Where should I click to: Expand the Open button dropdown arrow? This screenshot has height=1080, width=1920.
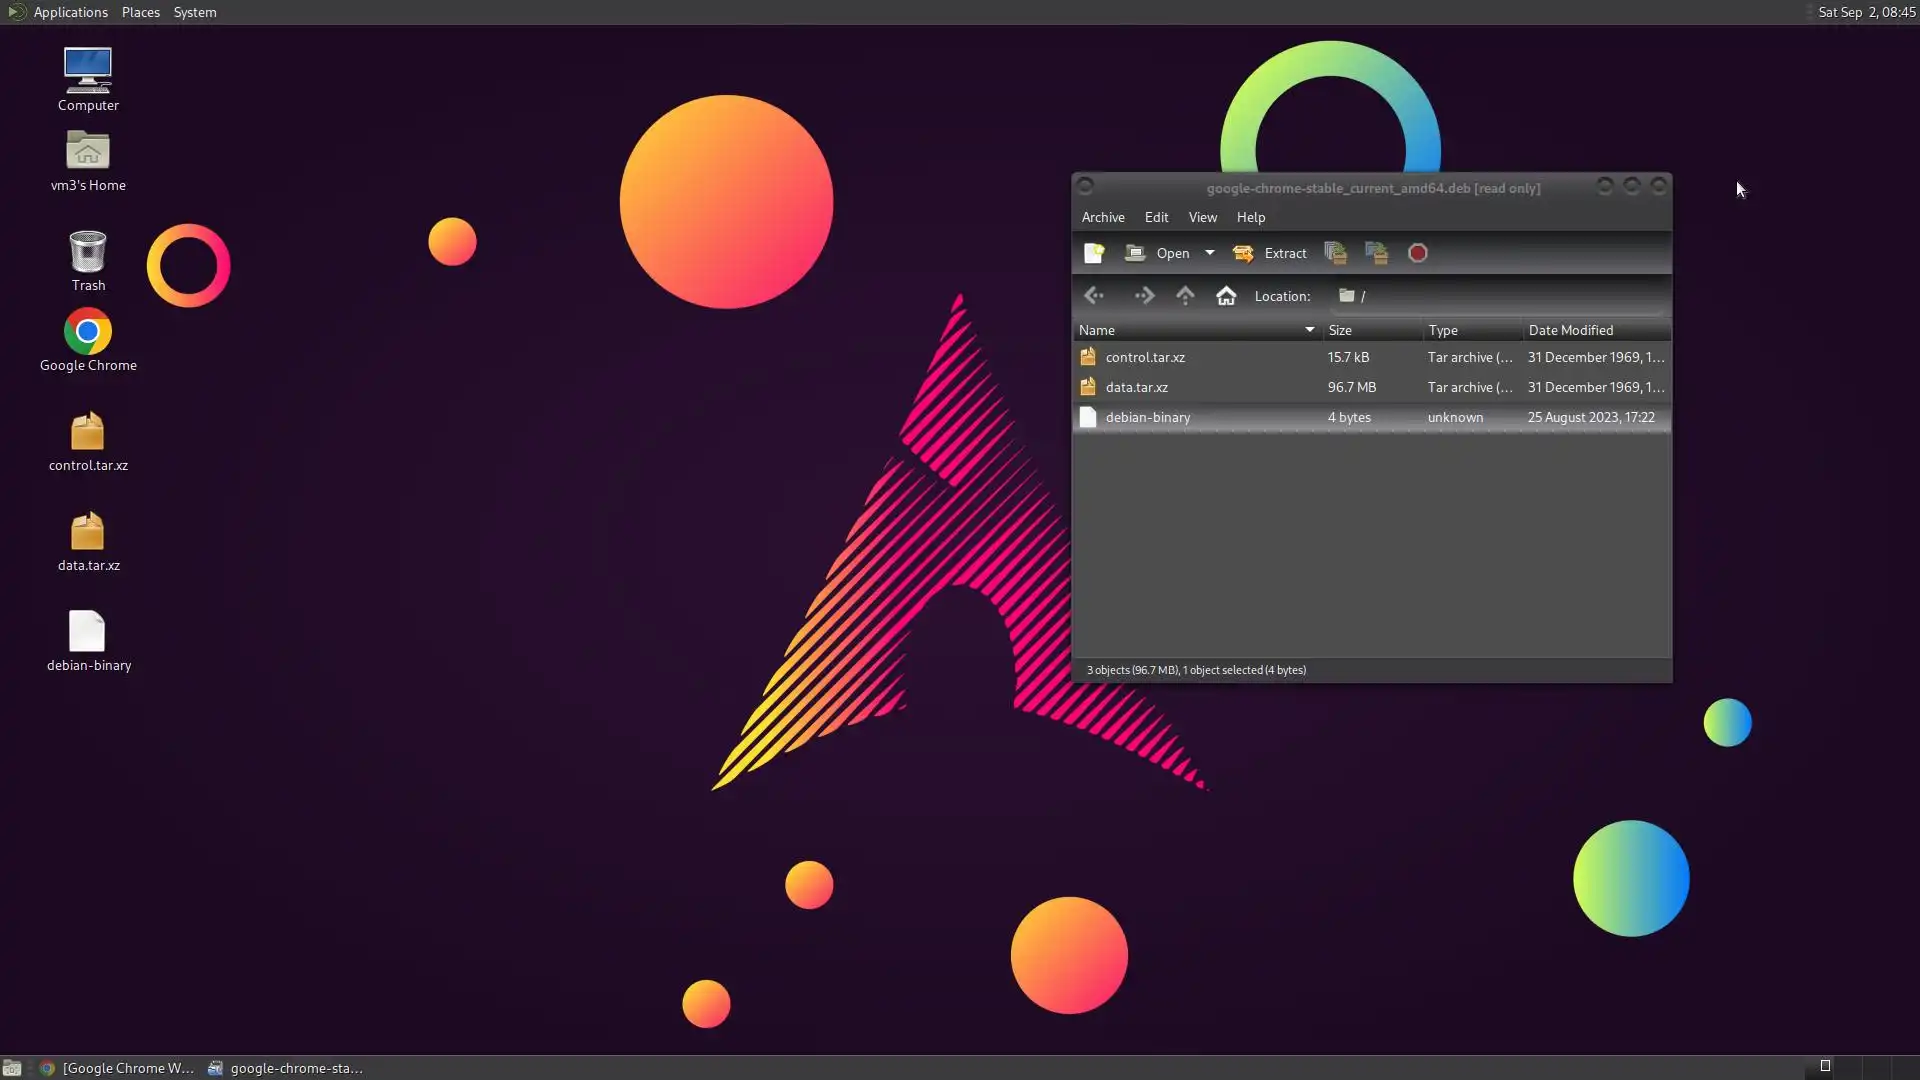click(1210, 253)
